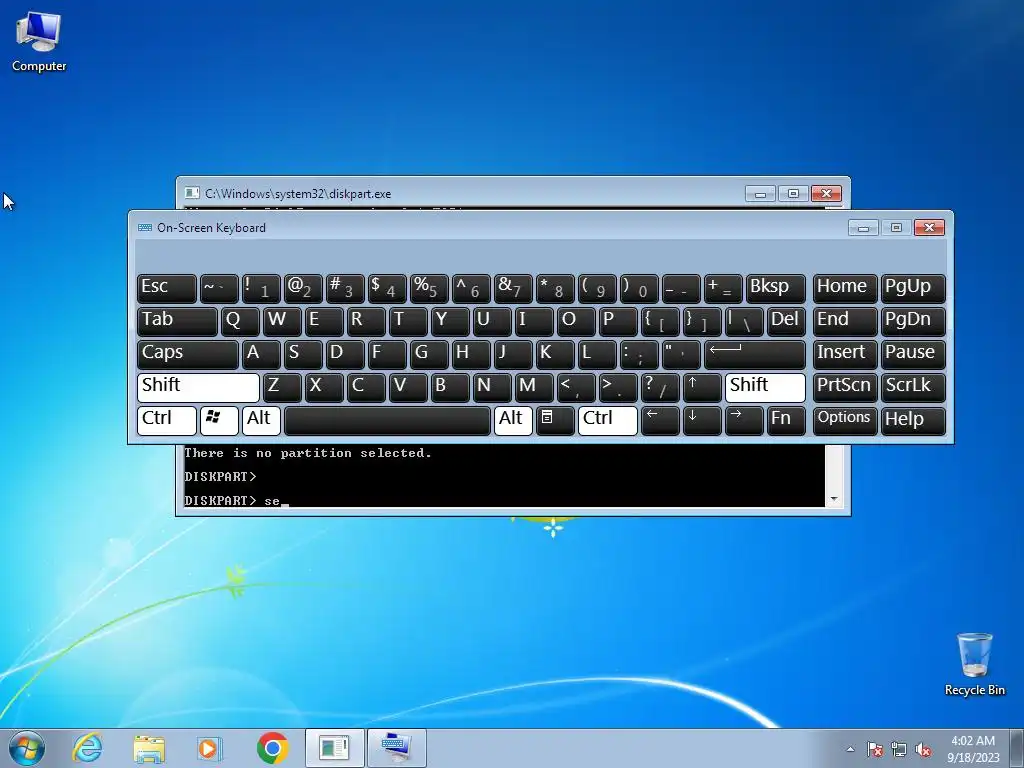
Task: Open keyboard Options
Action: (844, 420)
